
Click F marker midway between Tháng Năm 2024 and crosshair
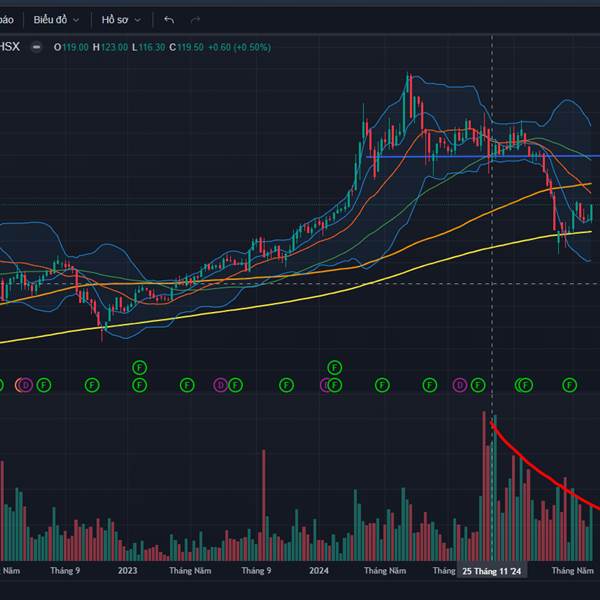(429, 385)
